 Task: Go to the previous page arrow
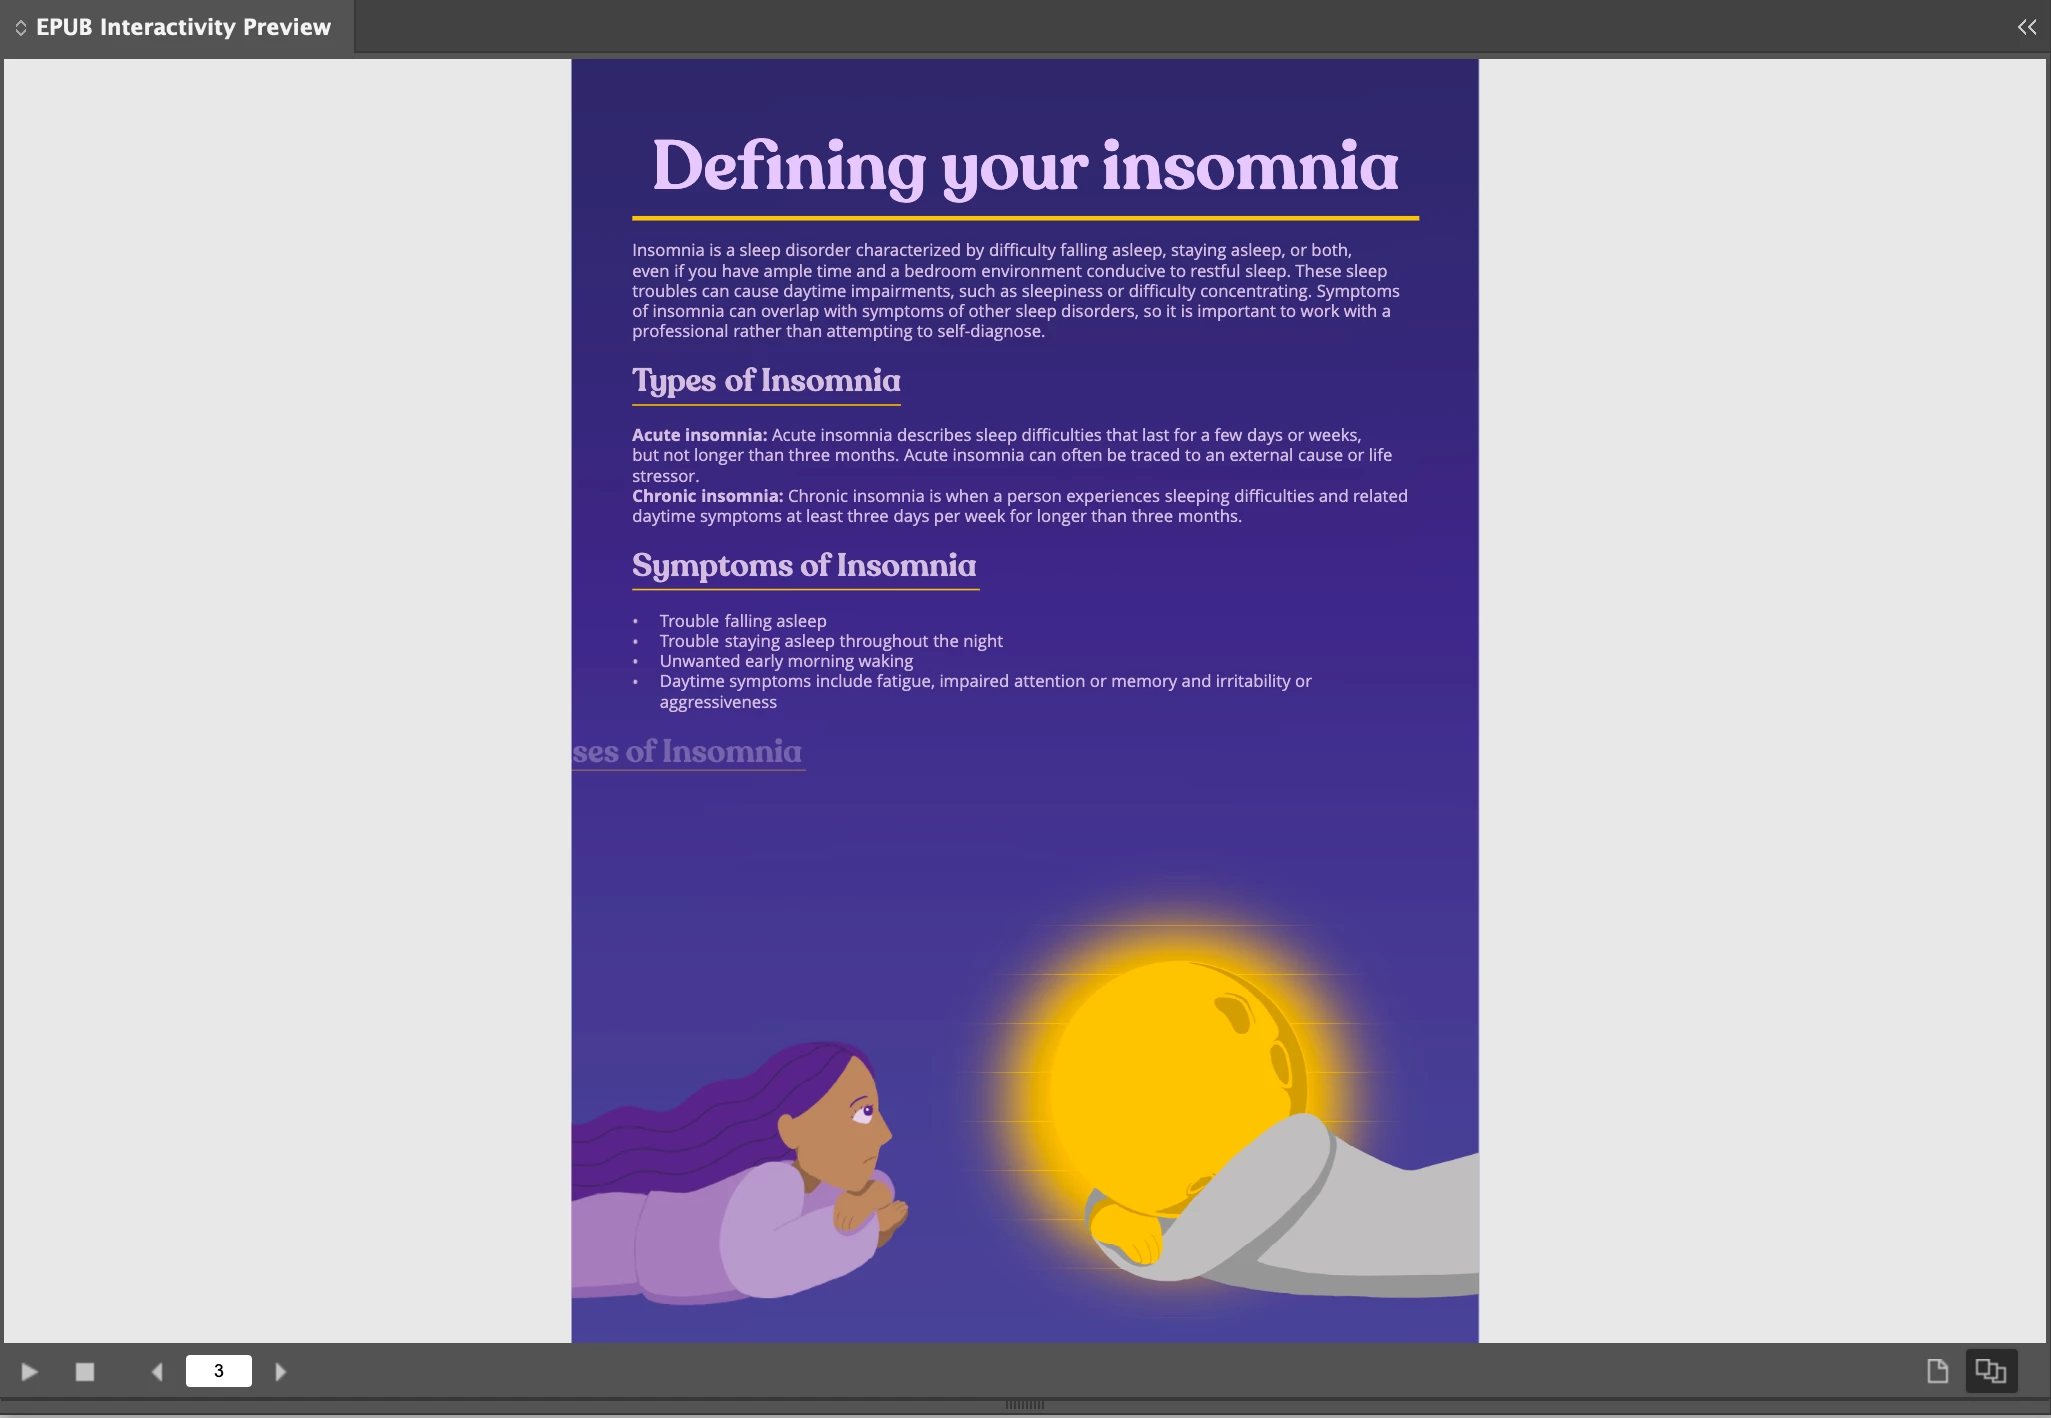pyautogui.click(x=157, y=1372)
